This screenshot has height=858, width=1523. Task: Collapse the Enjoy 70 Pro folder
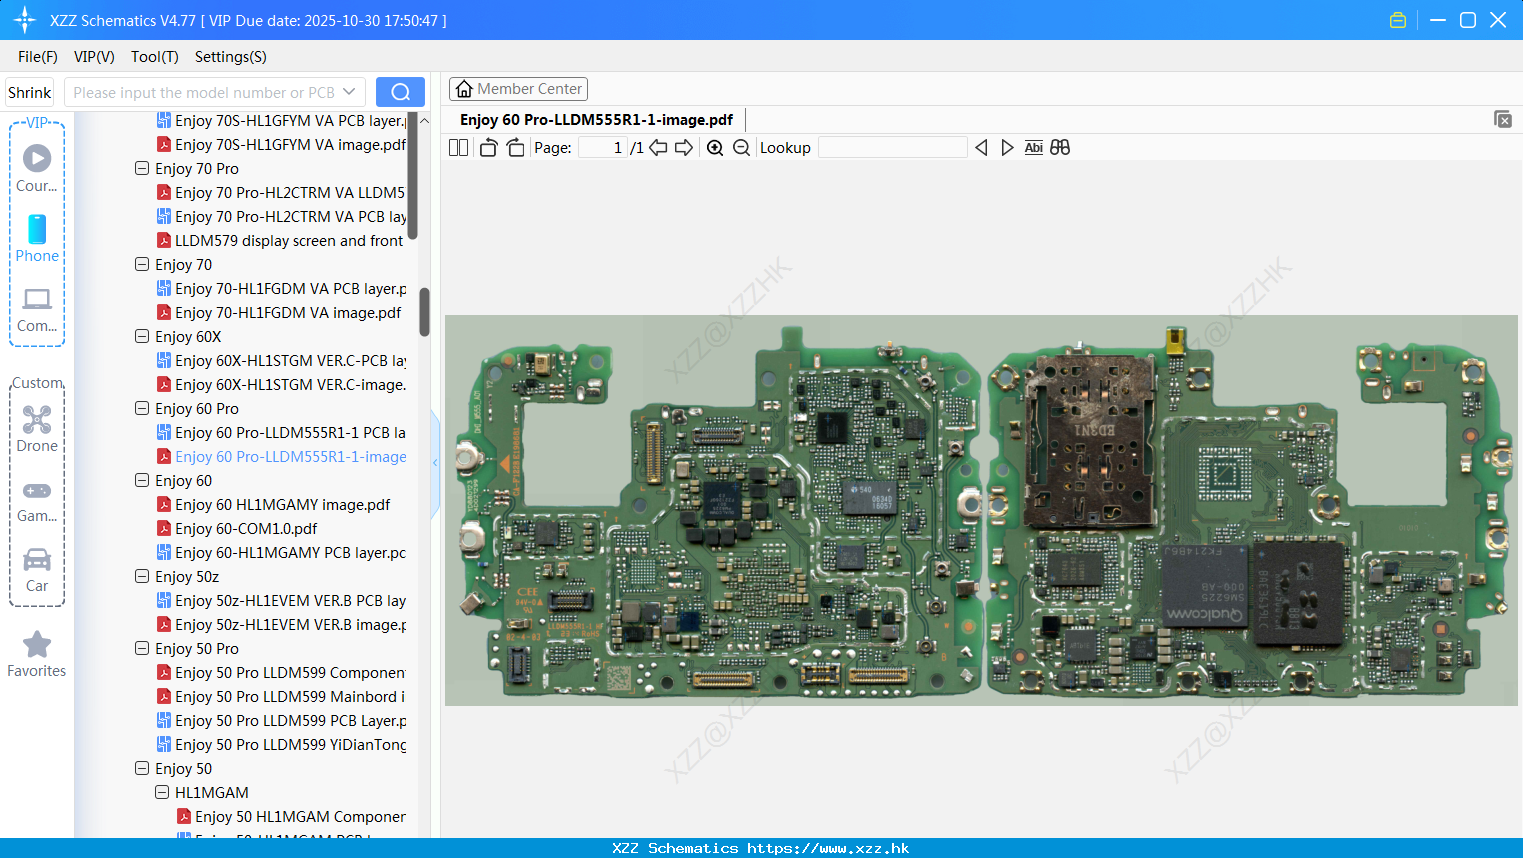tap(142, 168)
